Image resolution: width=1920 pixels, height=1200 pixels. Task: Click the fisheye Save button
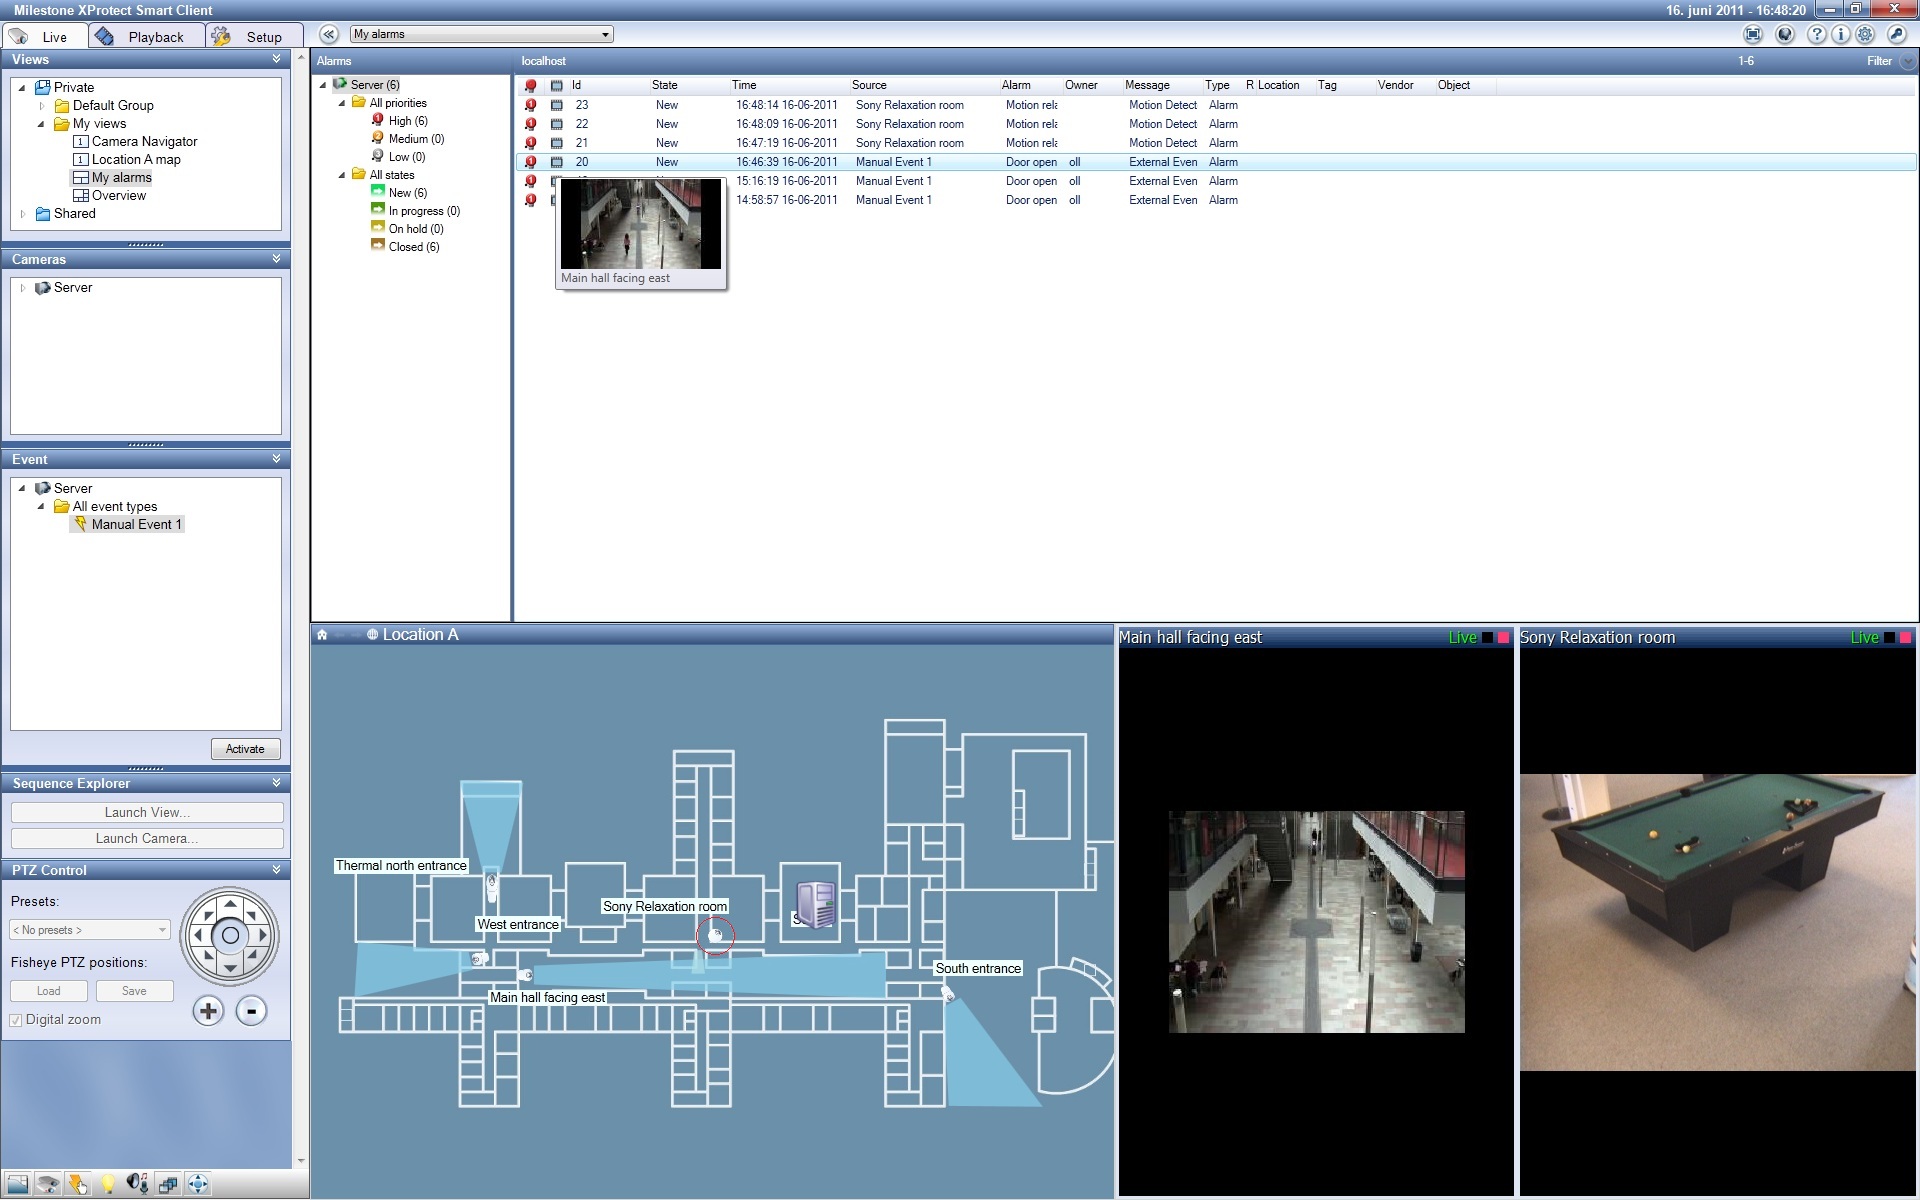click(x=134, y=991)
